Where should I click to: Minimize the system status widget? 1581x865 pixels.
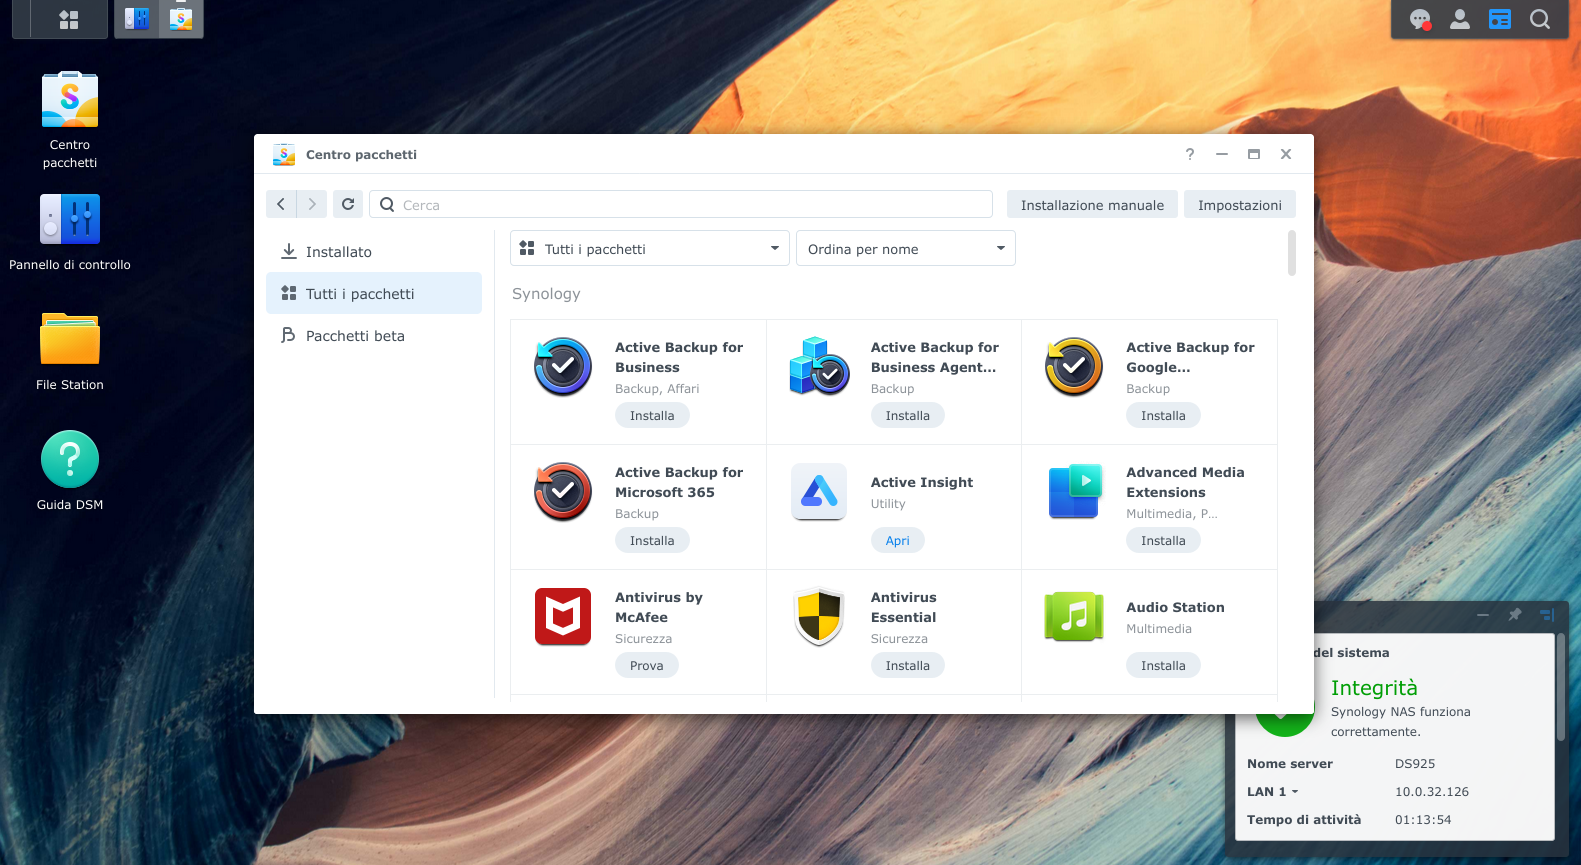coord(1483,615)
